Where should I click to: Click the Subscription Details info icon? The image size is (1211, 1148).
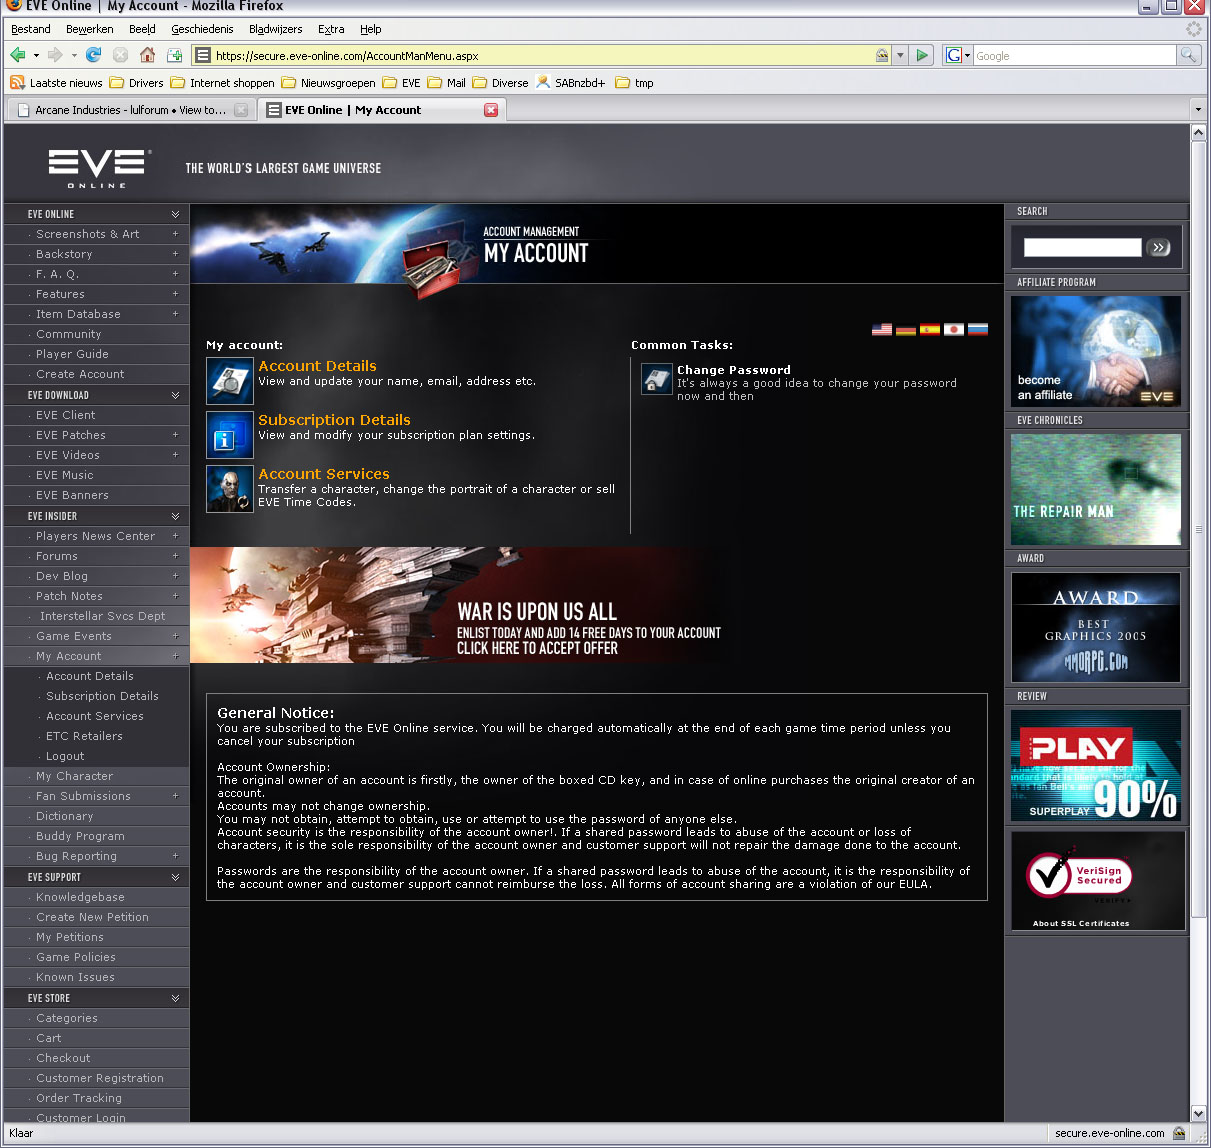click(230, 435)
